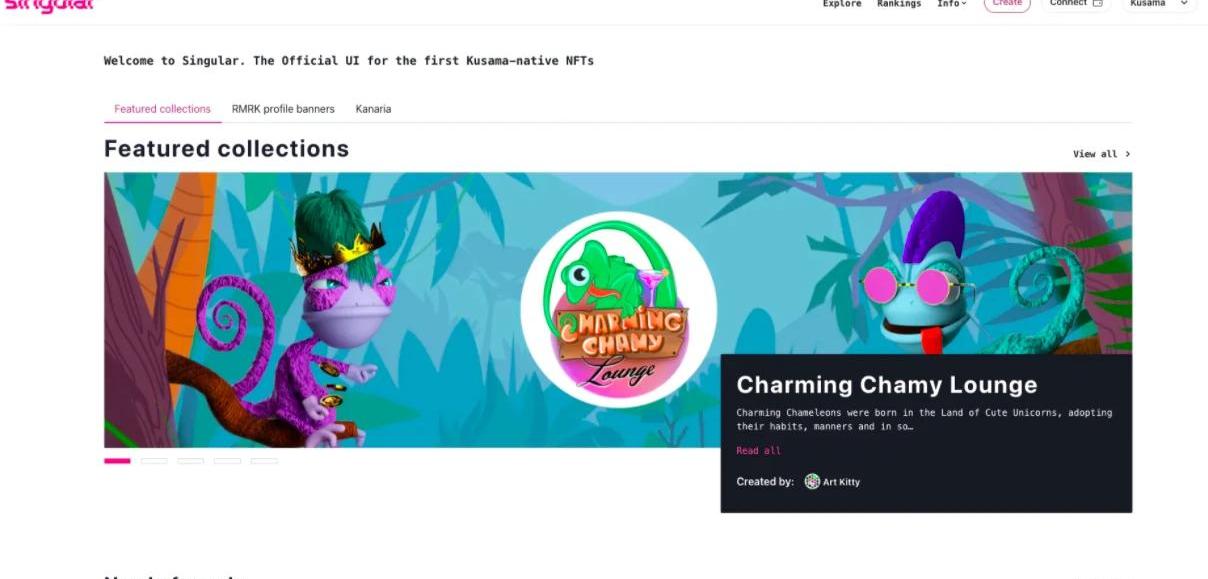Viewport: 1208px width, 579px height.
Task: Open the Charming Chamy Lounge title
Action: [886, 385]
